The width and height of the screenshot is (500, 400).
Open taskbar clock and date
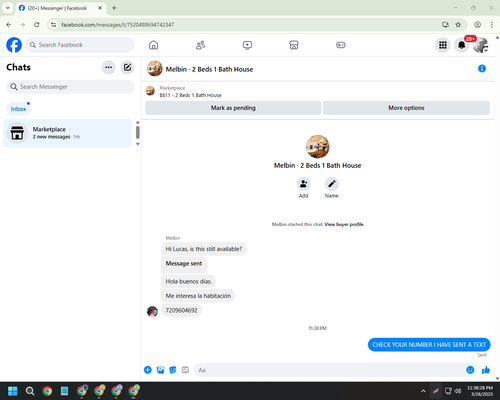(x=480, y=391)
